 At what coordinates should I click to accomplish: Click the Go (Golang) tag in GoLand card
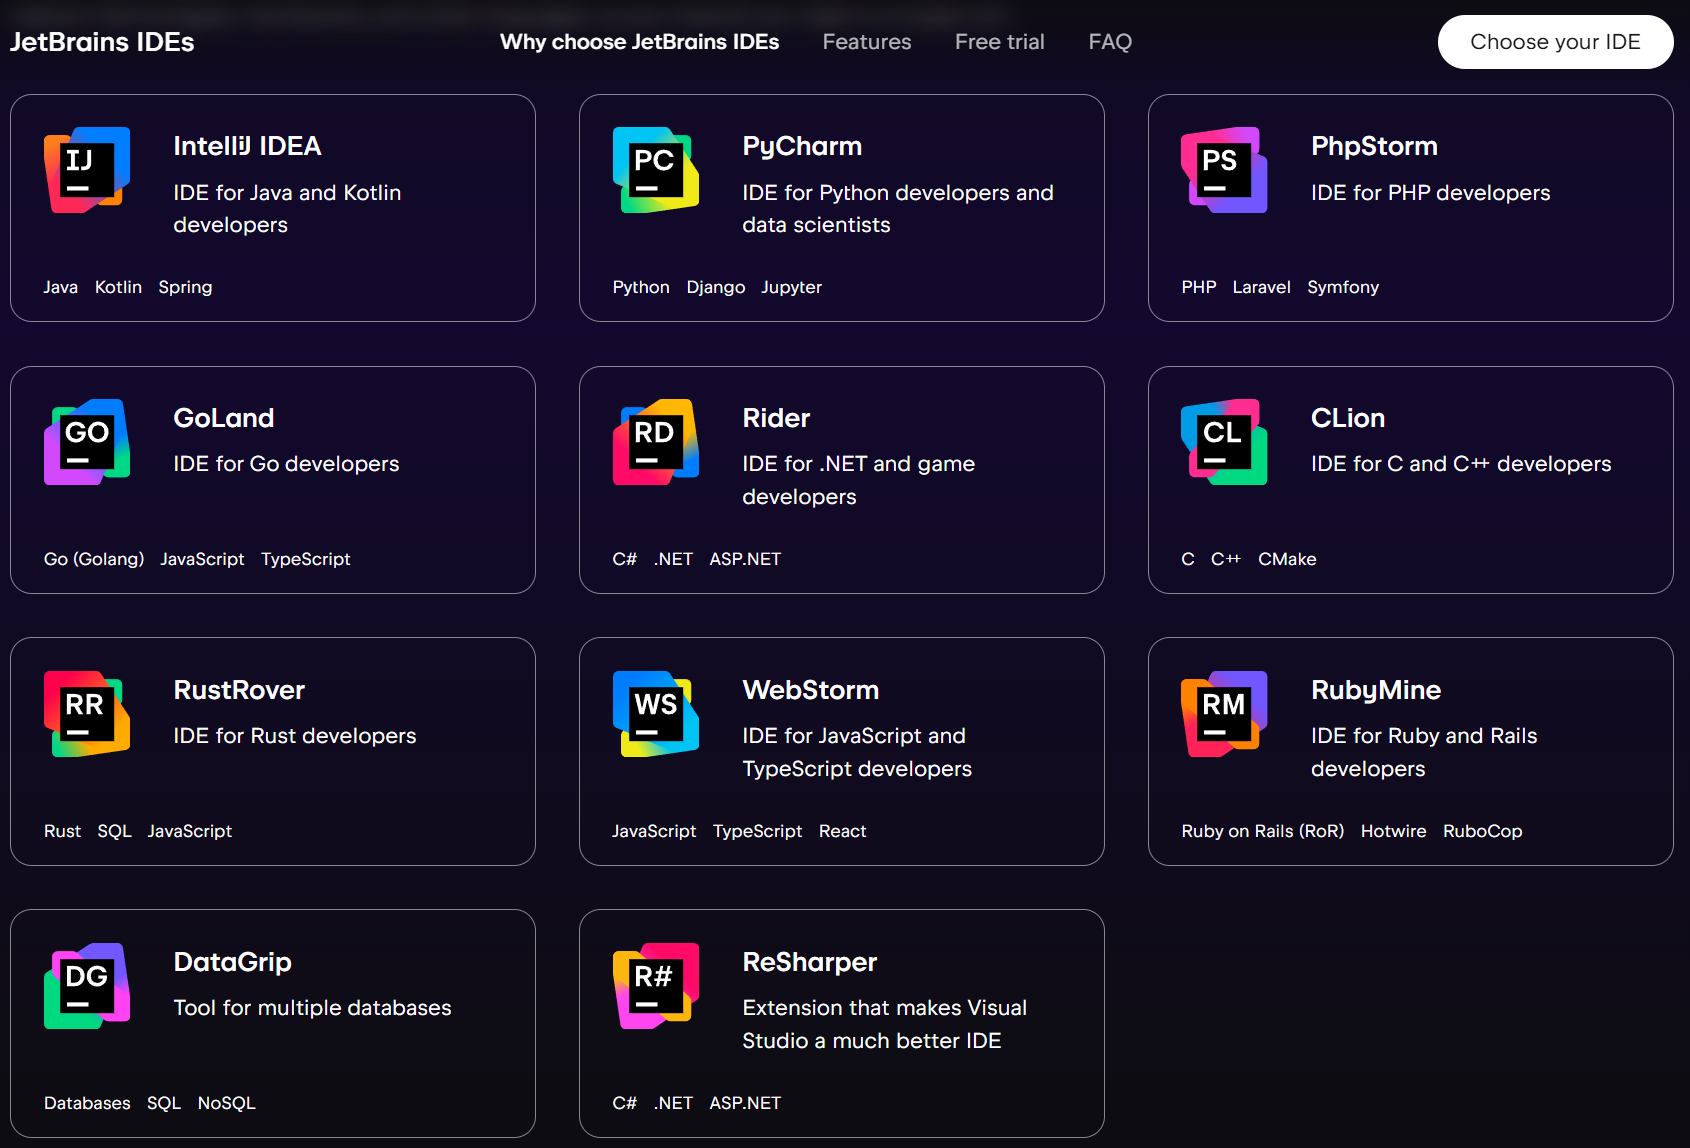point(94,559)
